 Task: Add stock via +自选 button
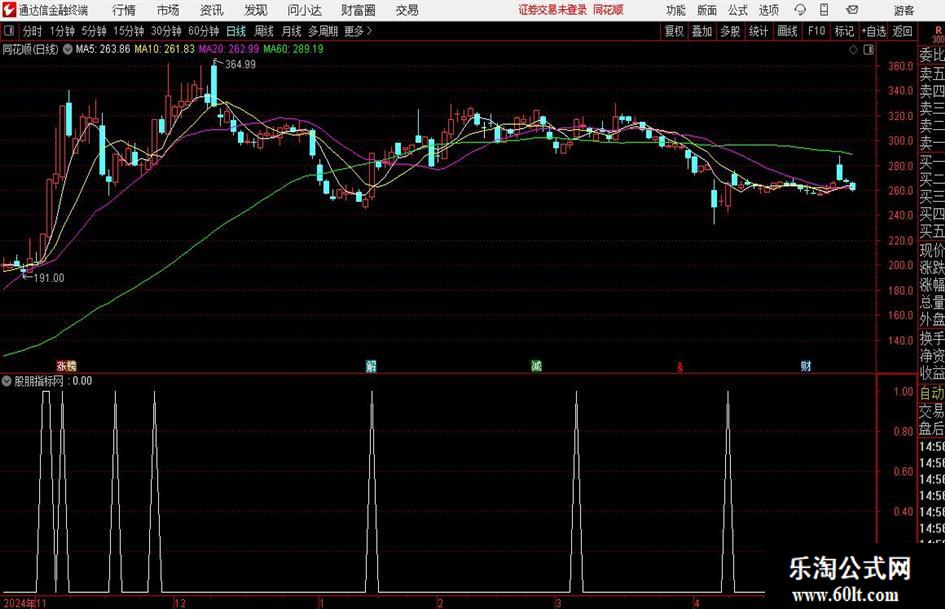pos(874,31)
